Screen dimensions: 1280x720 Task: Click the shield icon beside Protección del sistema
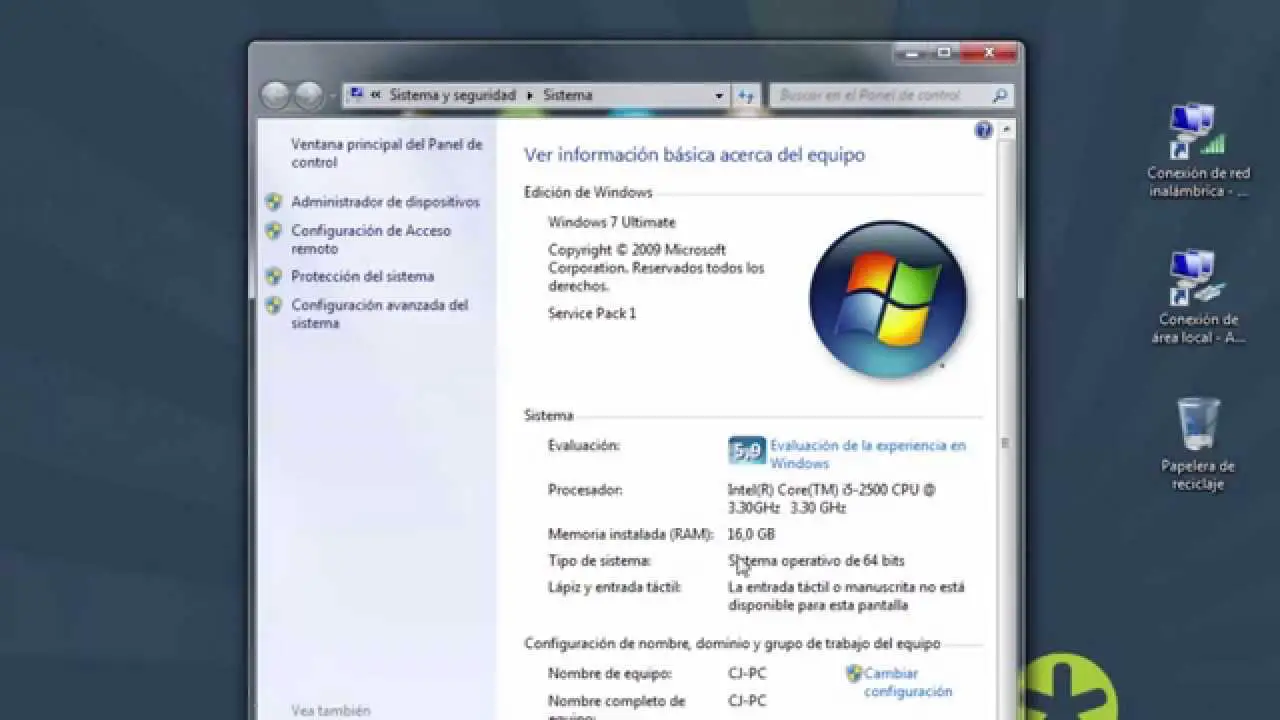pyautogui.click(x=273, y=276)
